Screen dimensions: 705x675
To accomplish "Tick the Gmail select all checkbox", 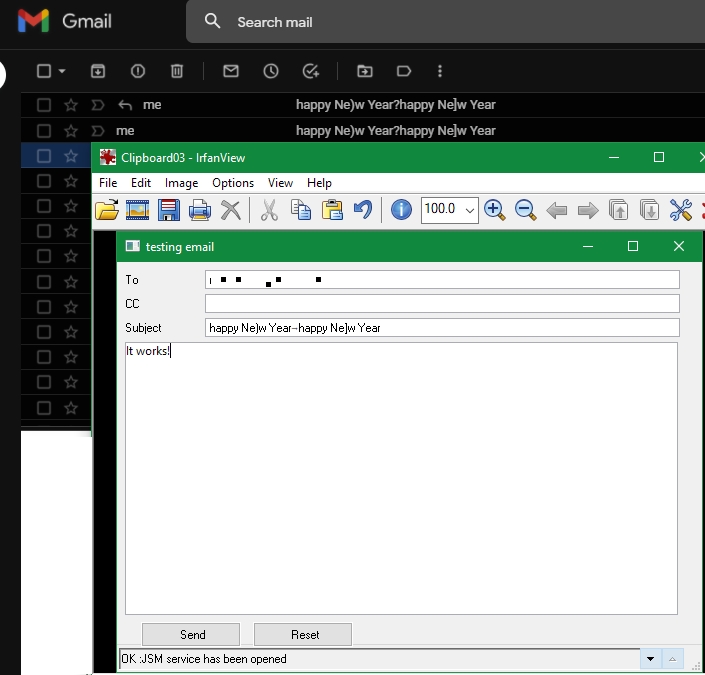I will click(x=44, y=71).
